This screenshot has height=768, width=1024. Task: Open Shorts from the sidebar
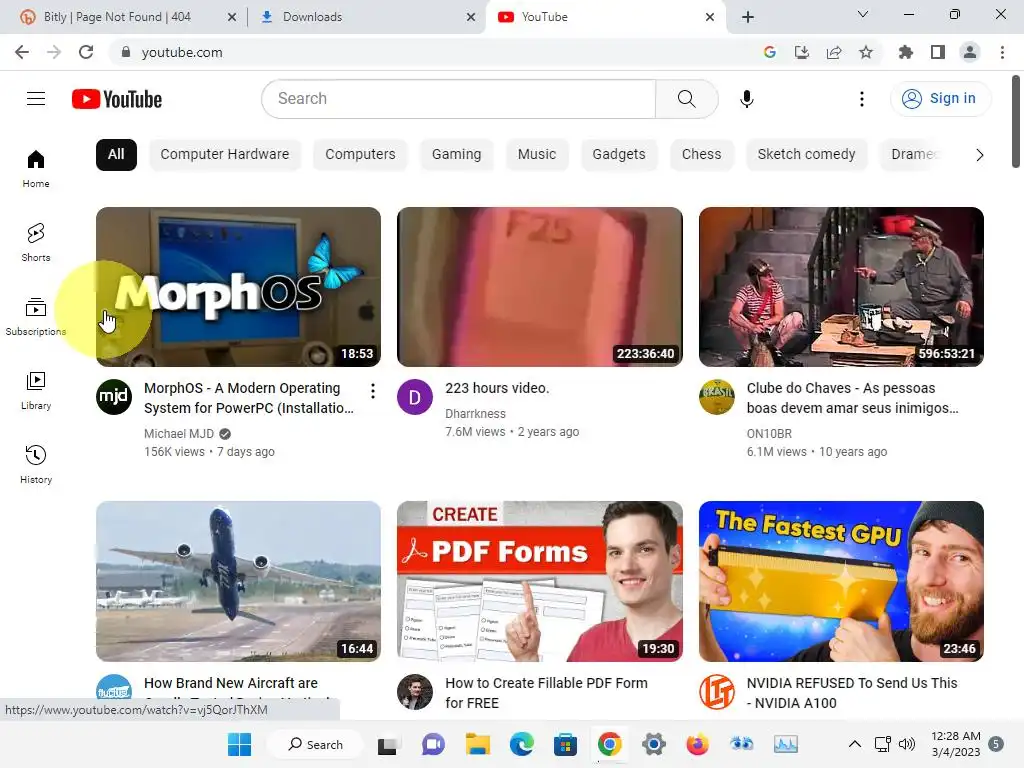[x=36, y=242]
